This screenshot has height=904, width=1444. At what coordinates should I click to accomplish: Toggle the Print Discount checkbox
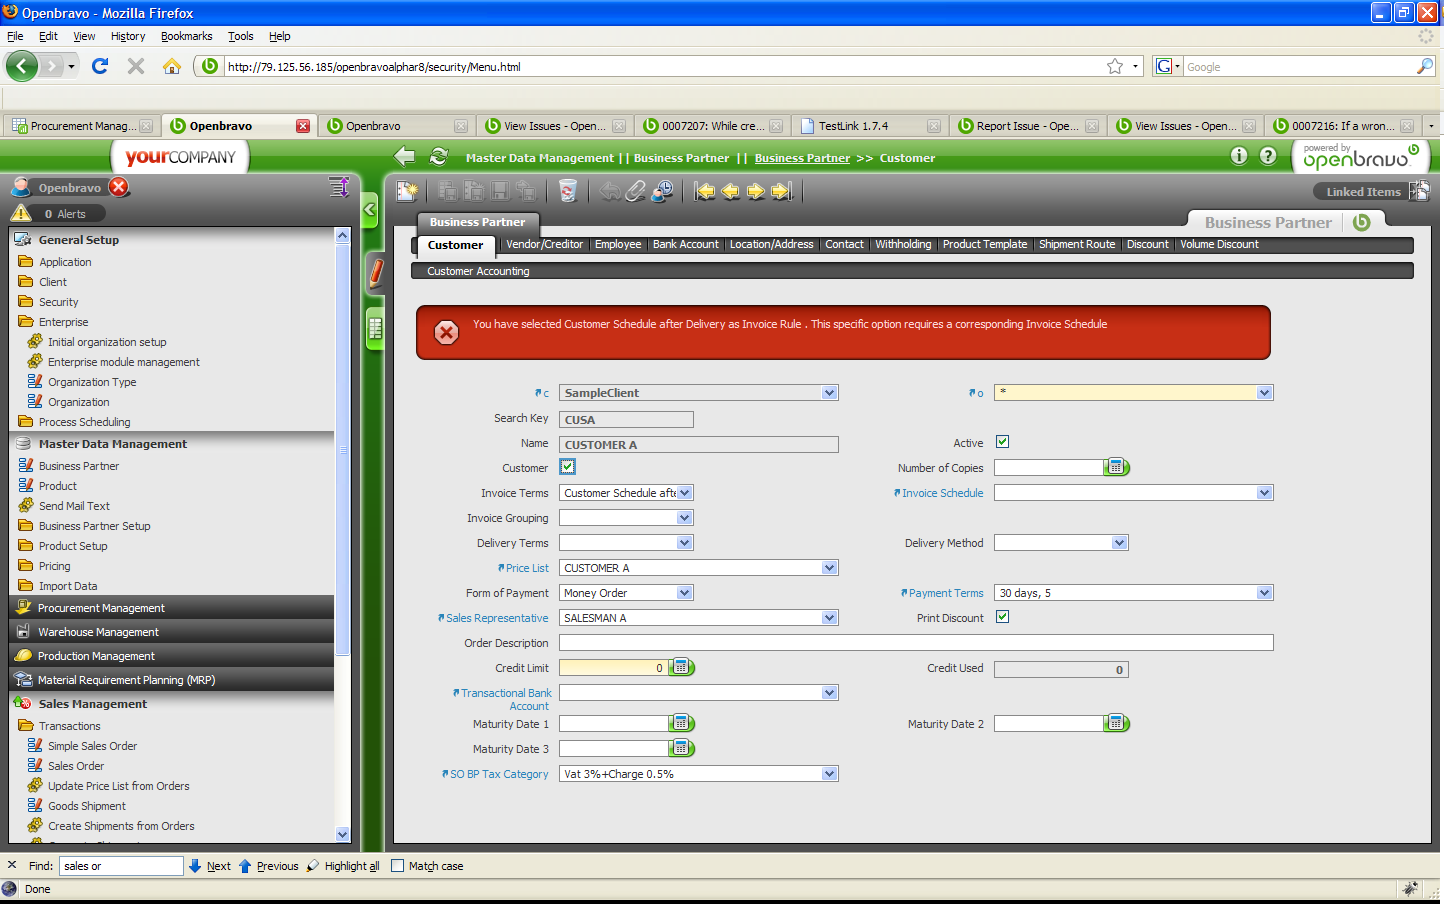click(1002, 617)
